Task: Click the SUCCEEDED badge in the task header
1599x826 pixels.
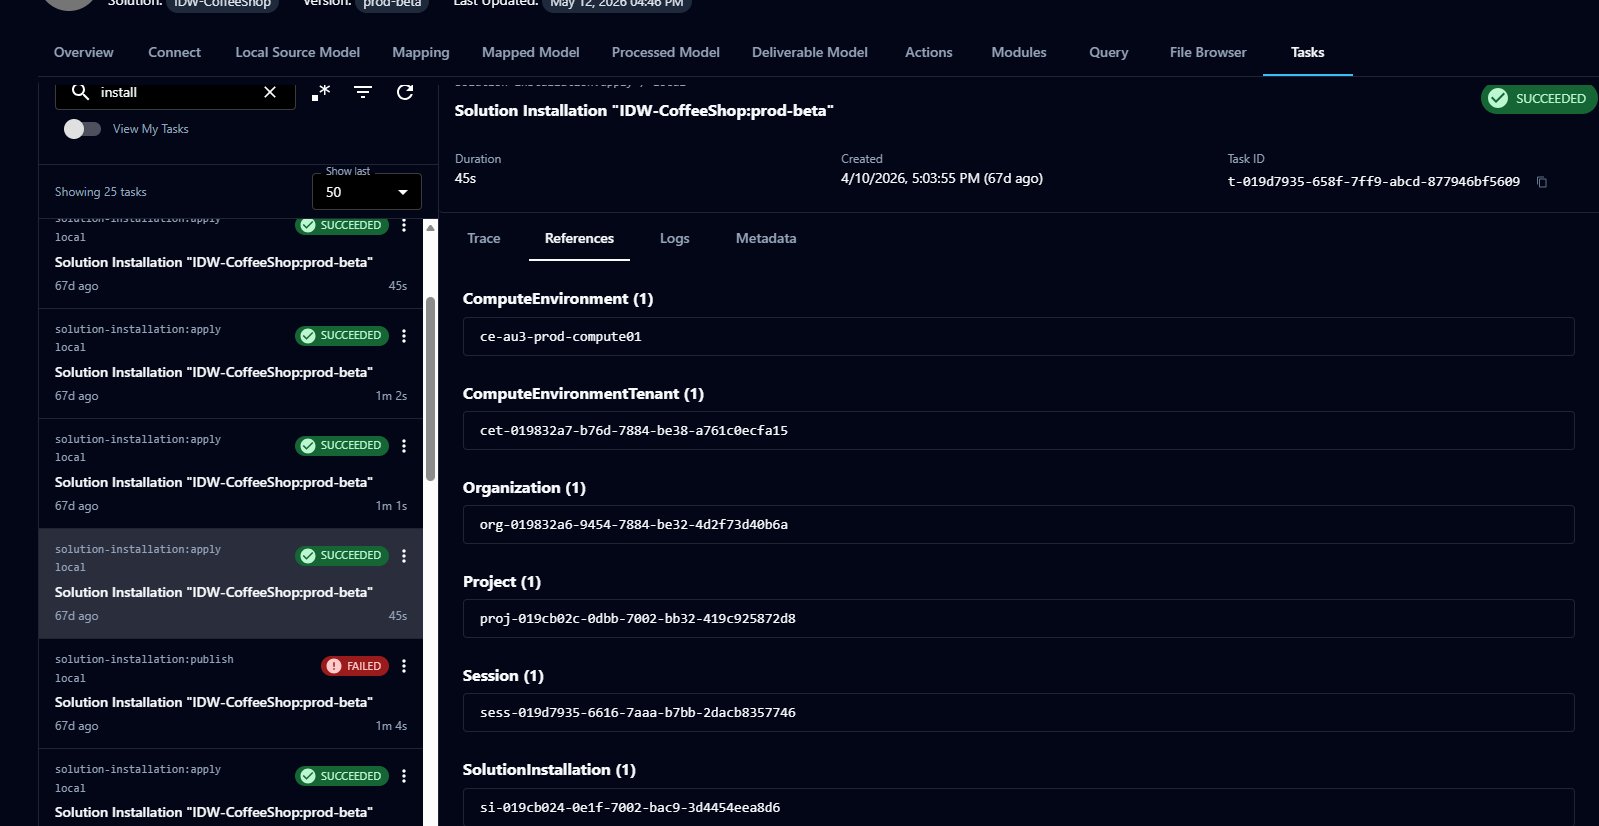Action: click(1538, 98)
